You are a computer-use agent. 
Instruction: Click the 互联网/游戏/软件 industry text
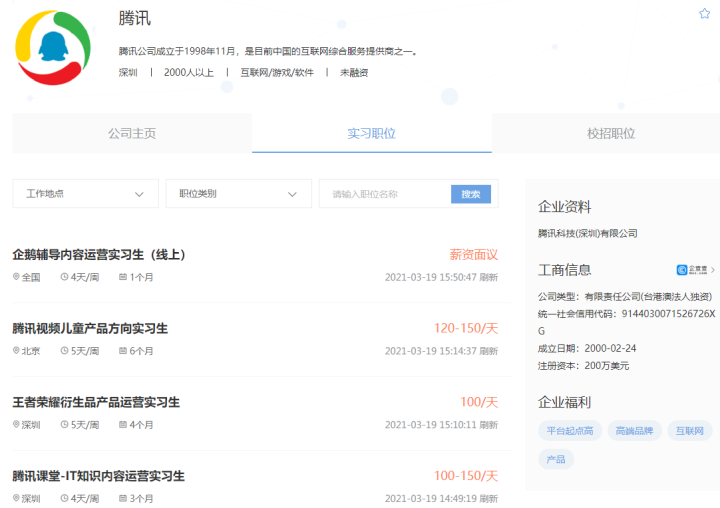tap(277, 73)
